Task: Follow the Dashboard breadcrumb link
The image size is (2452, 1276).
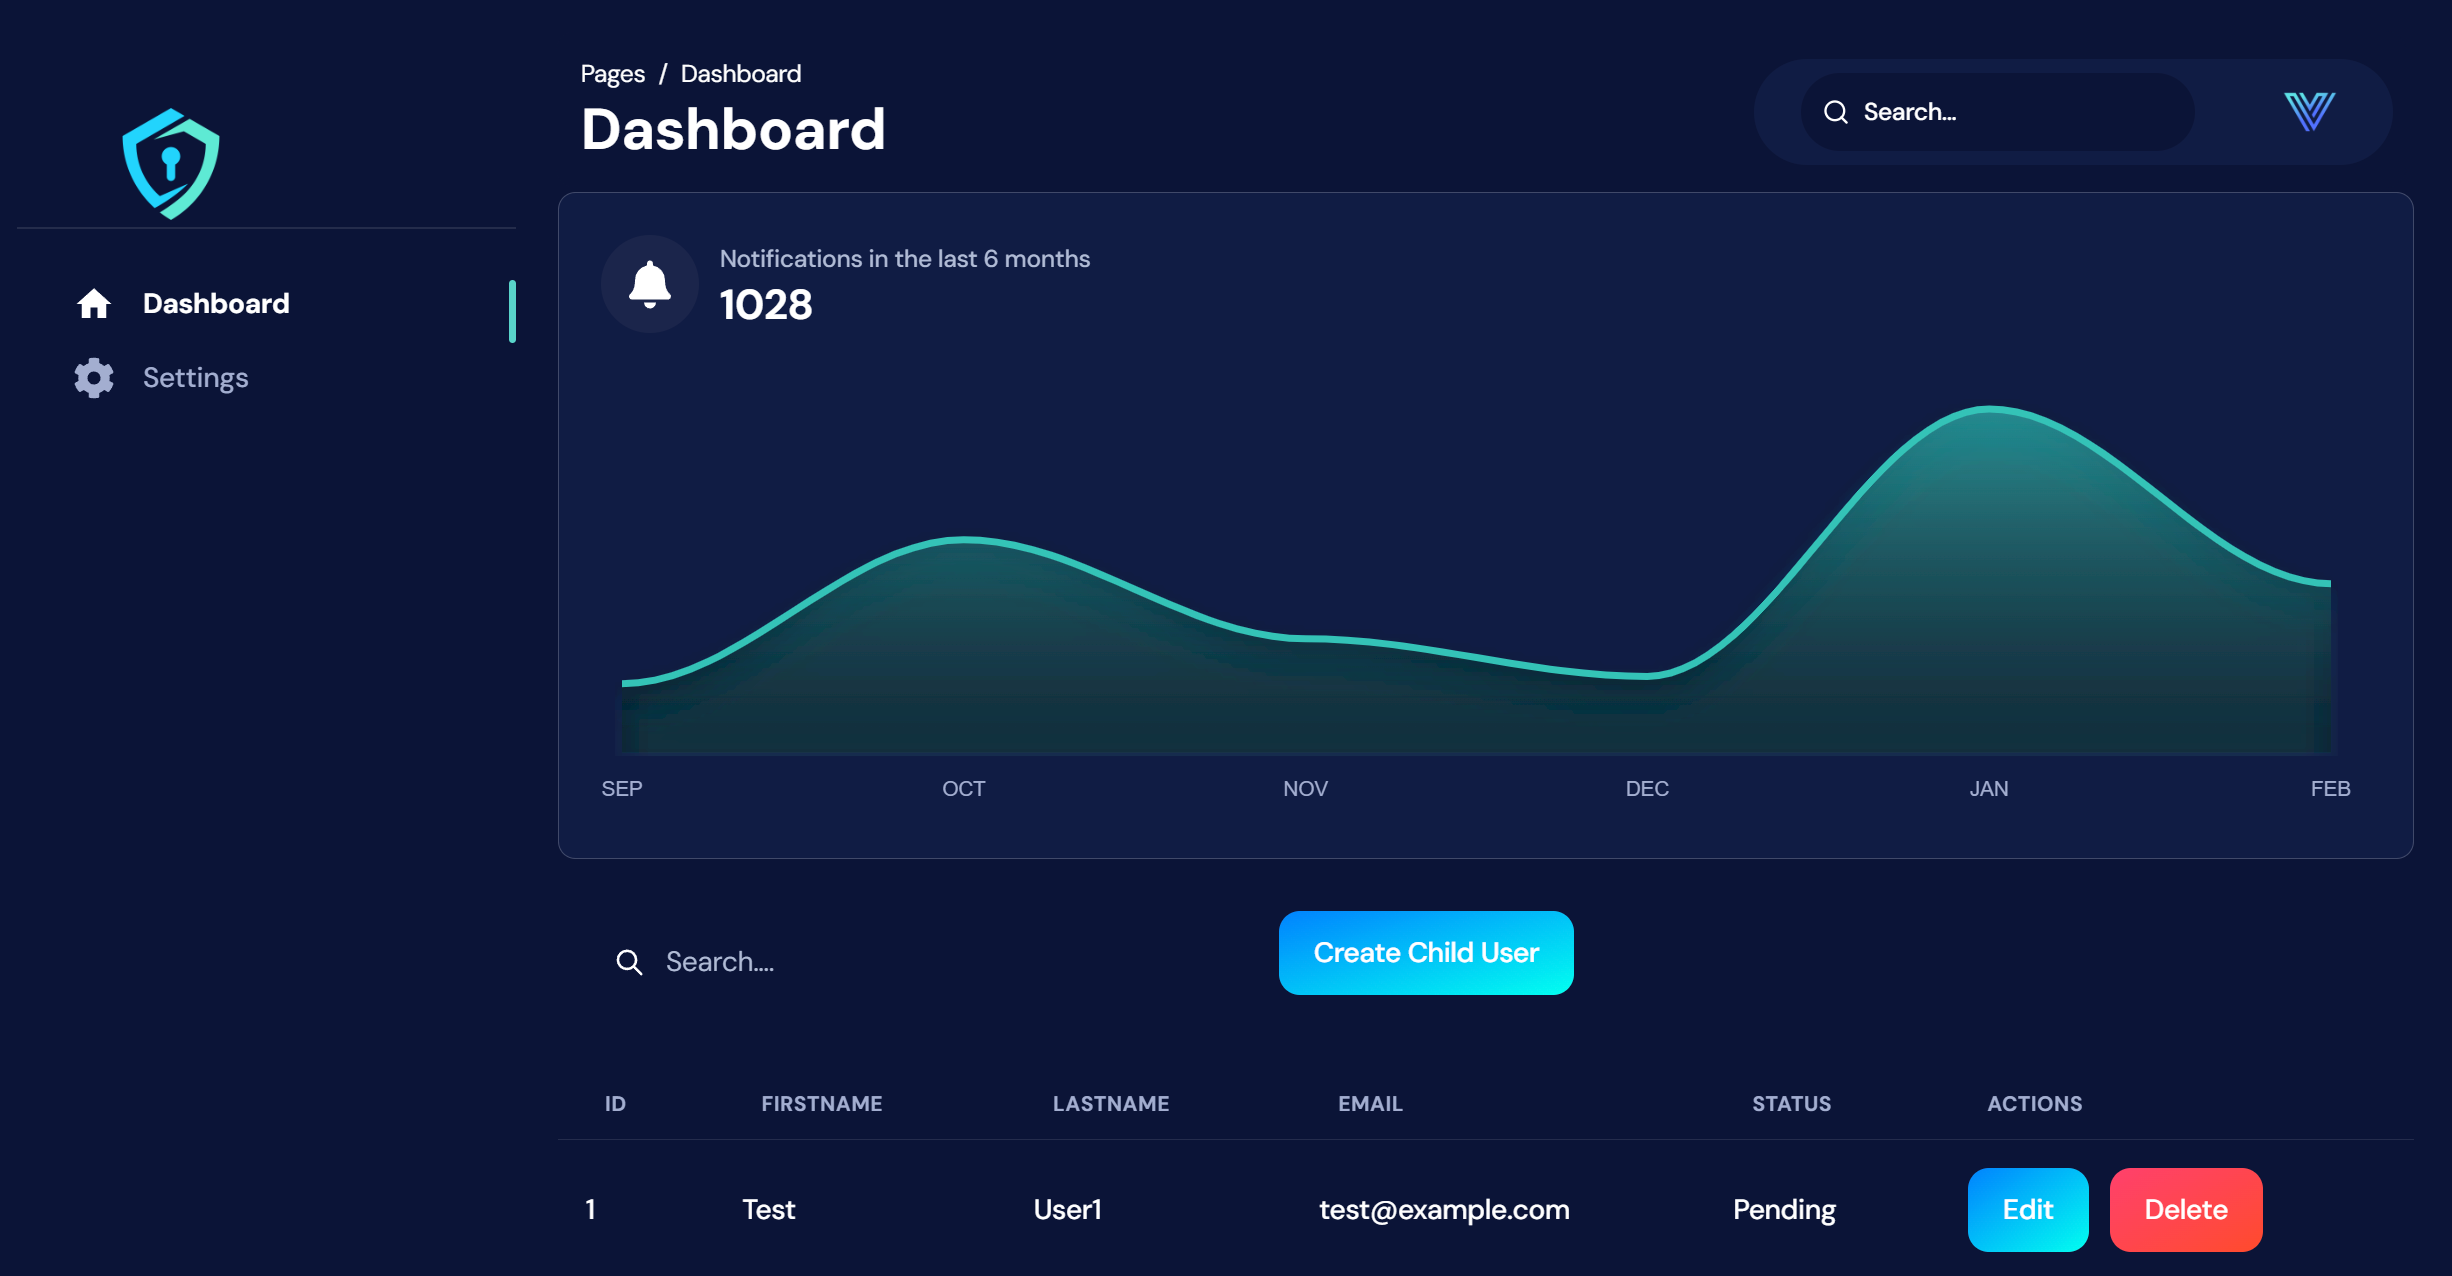Action: (x=740, y=74)
